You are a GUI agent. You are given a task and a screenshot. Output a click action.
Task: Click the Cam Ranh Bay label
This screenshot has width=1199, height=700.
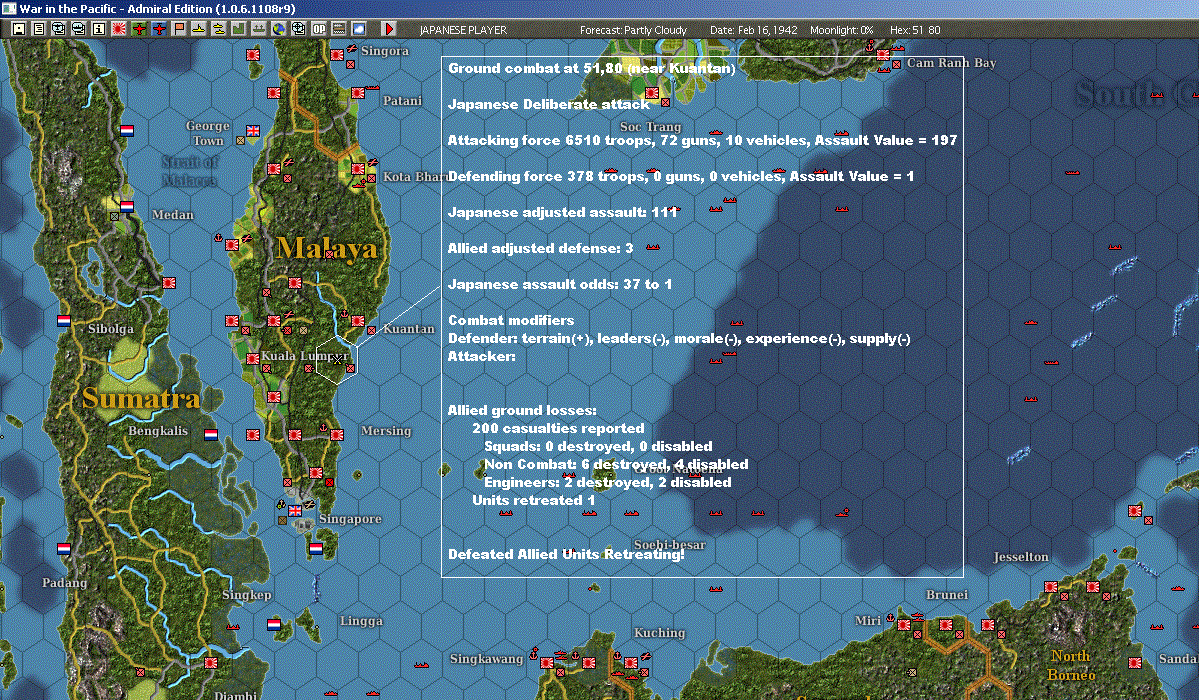(x=951, y=63)
